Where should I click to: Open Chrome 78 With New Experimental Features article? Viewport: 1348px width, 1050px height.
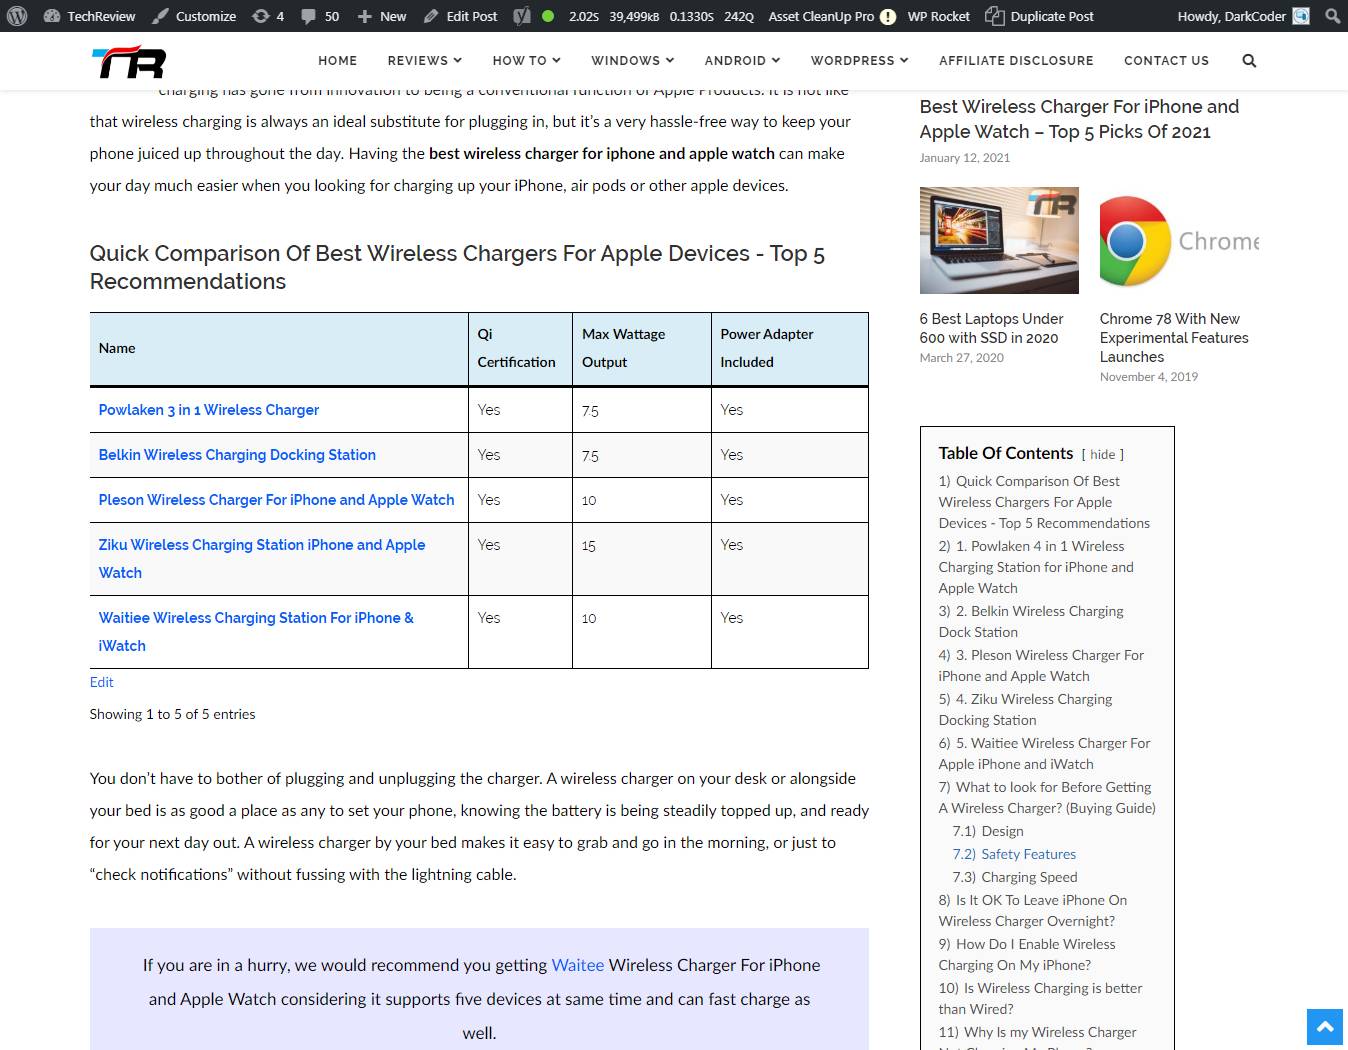coord(1174,338)
